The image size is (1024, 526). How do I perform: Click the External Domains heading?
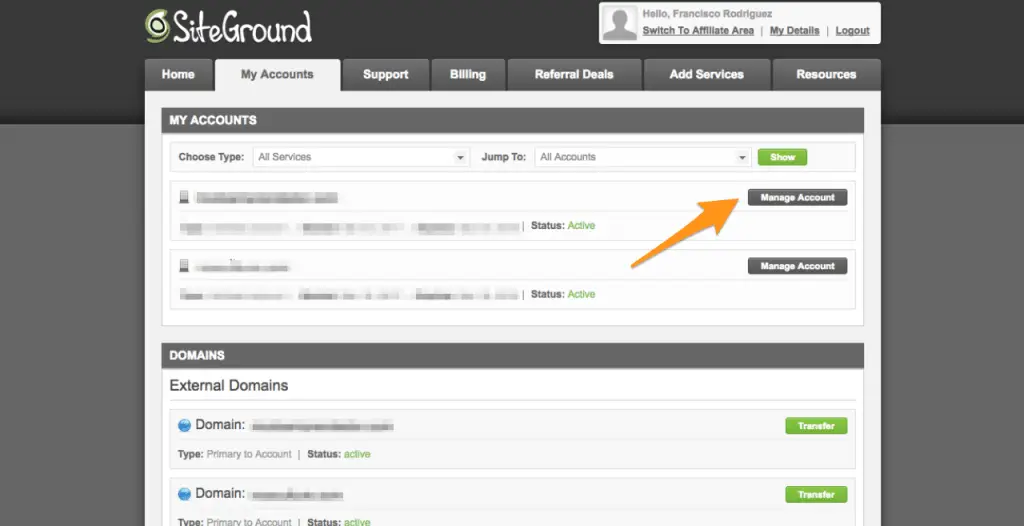tap(229, 386)
